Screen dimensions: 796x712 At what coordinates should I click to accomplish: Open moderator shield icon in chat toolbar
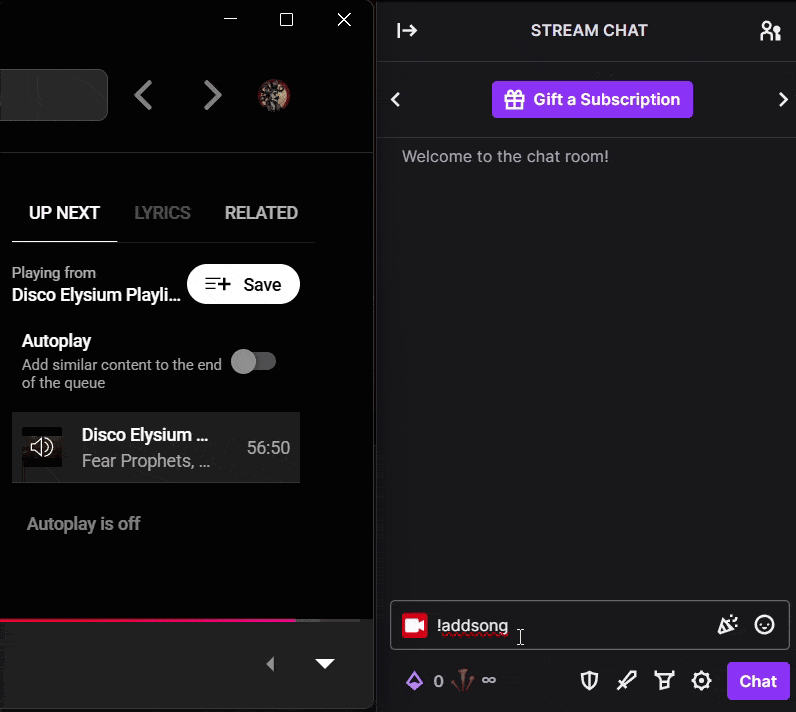(589, 681)
